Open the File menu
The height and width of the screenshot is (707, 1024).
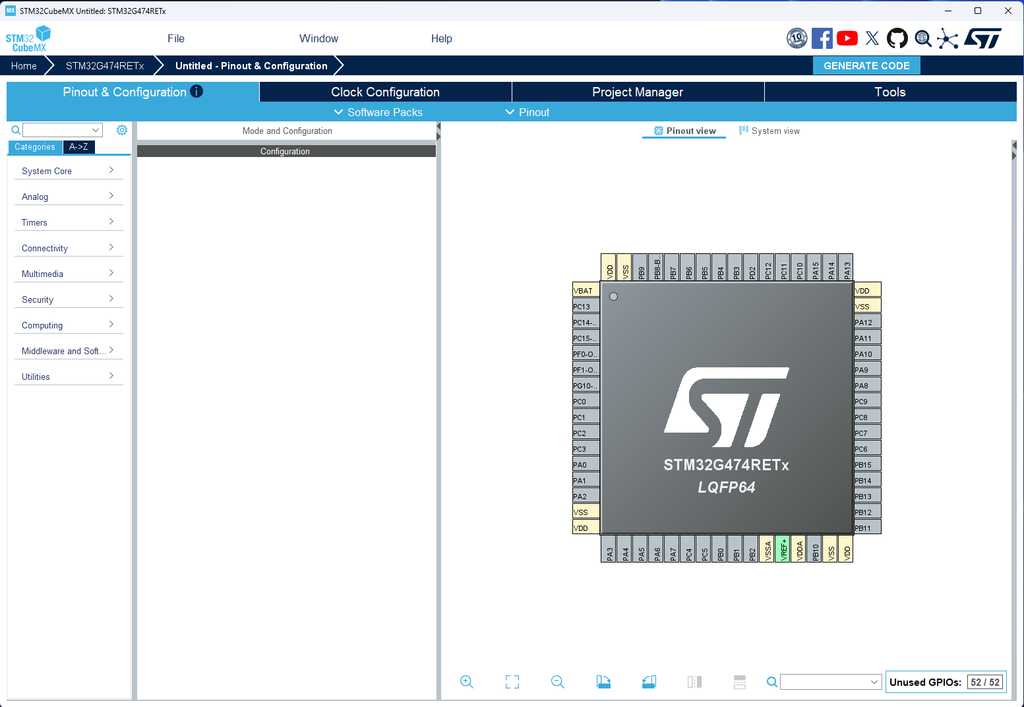tap(176, 39)
